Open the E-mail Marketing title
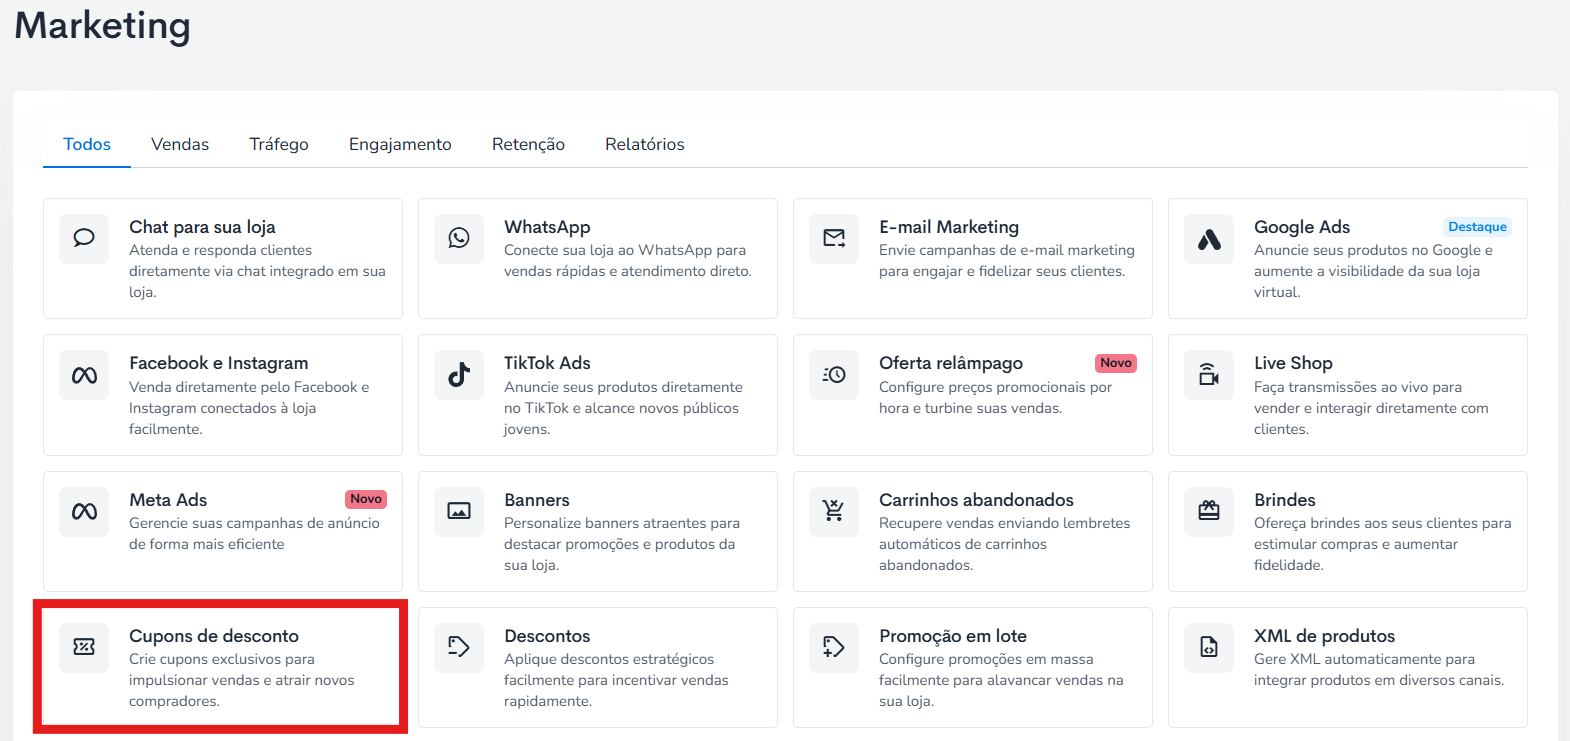This screenshot has height=741, width=1570. [x=949, y=227]
